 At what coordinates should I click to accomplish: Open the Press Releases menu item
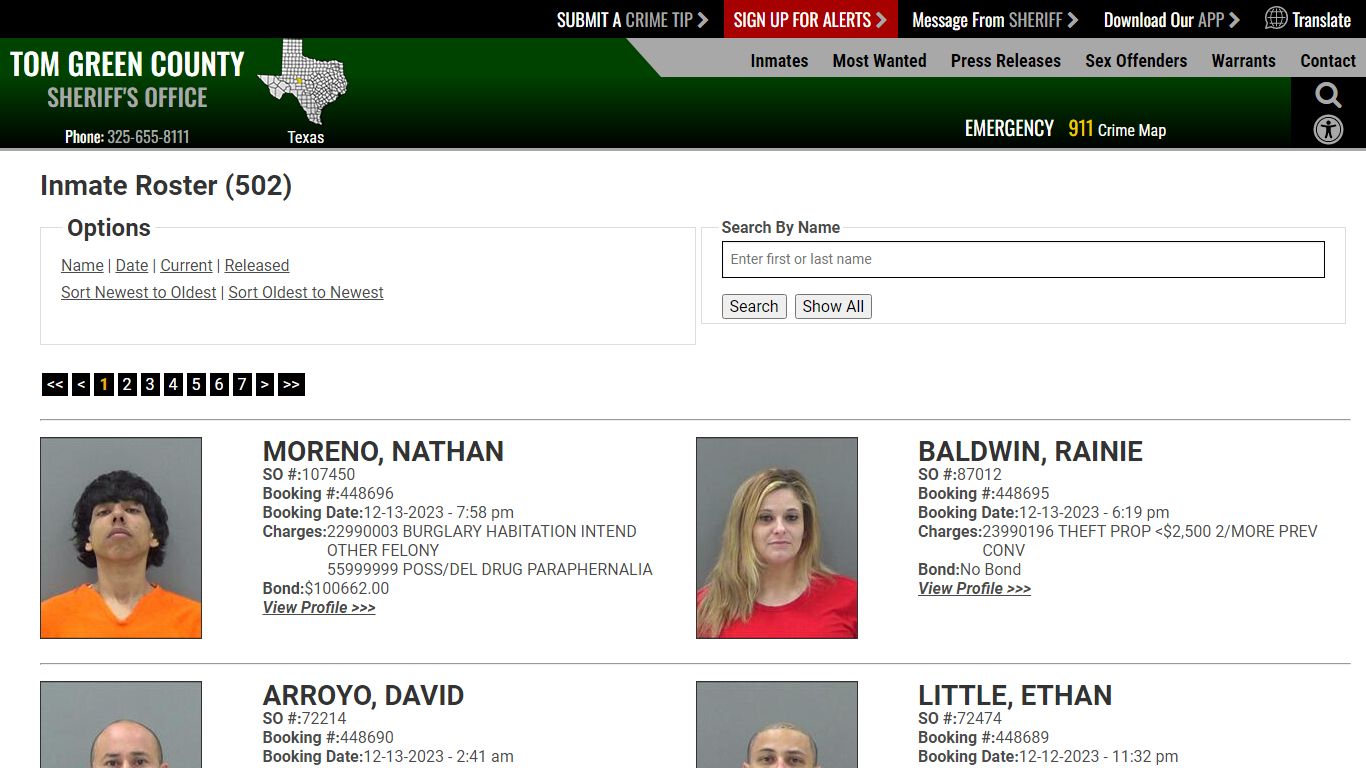click(1005, 60)
